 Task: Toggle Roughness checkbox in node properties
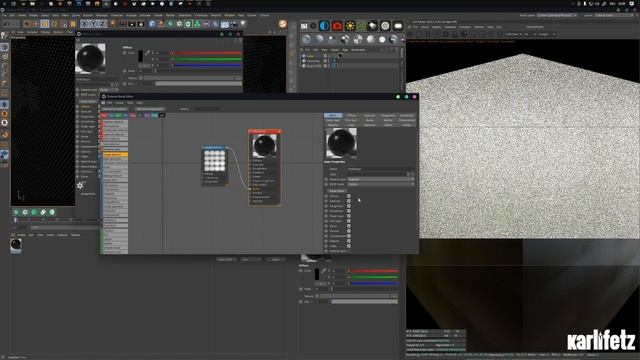[349, 206]
